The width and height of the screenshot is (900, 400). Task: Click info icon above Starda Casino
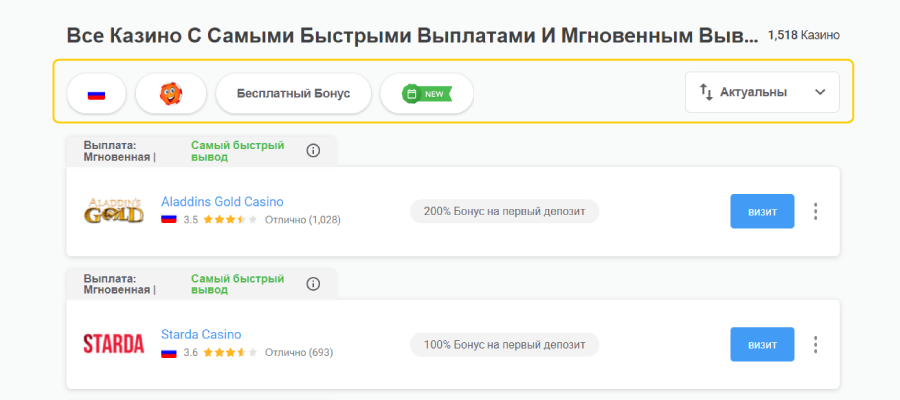point(313,283)
